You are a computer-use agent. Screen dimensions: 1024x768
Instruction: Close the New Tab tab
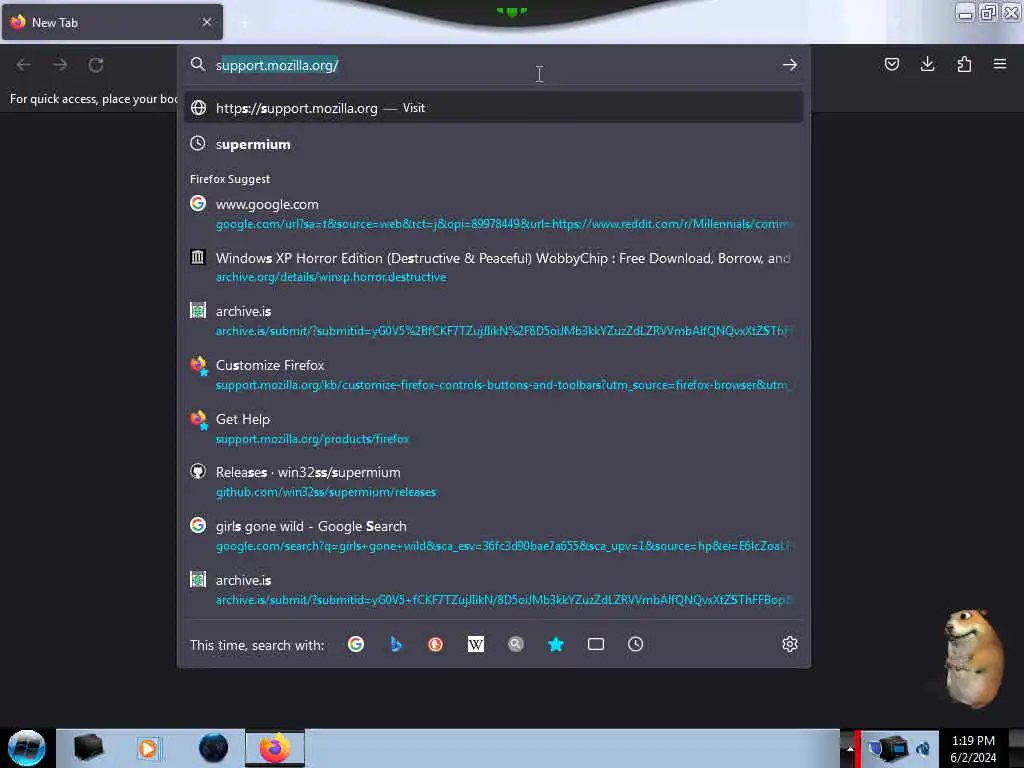(x=207, y=22)
